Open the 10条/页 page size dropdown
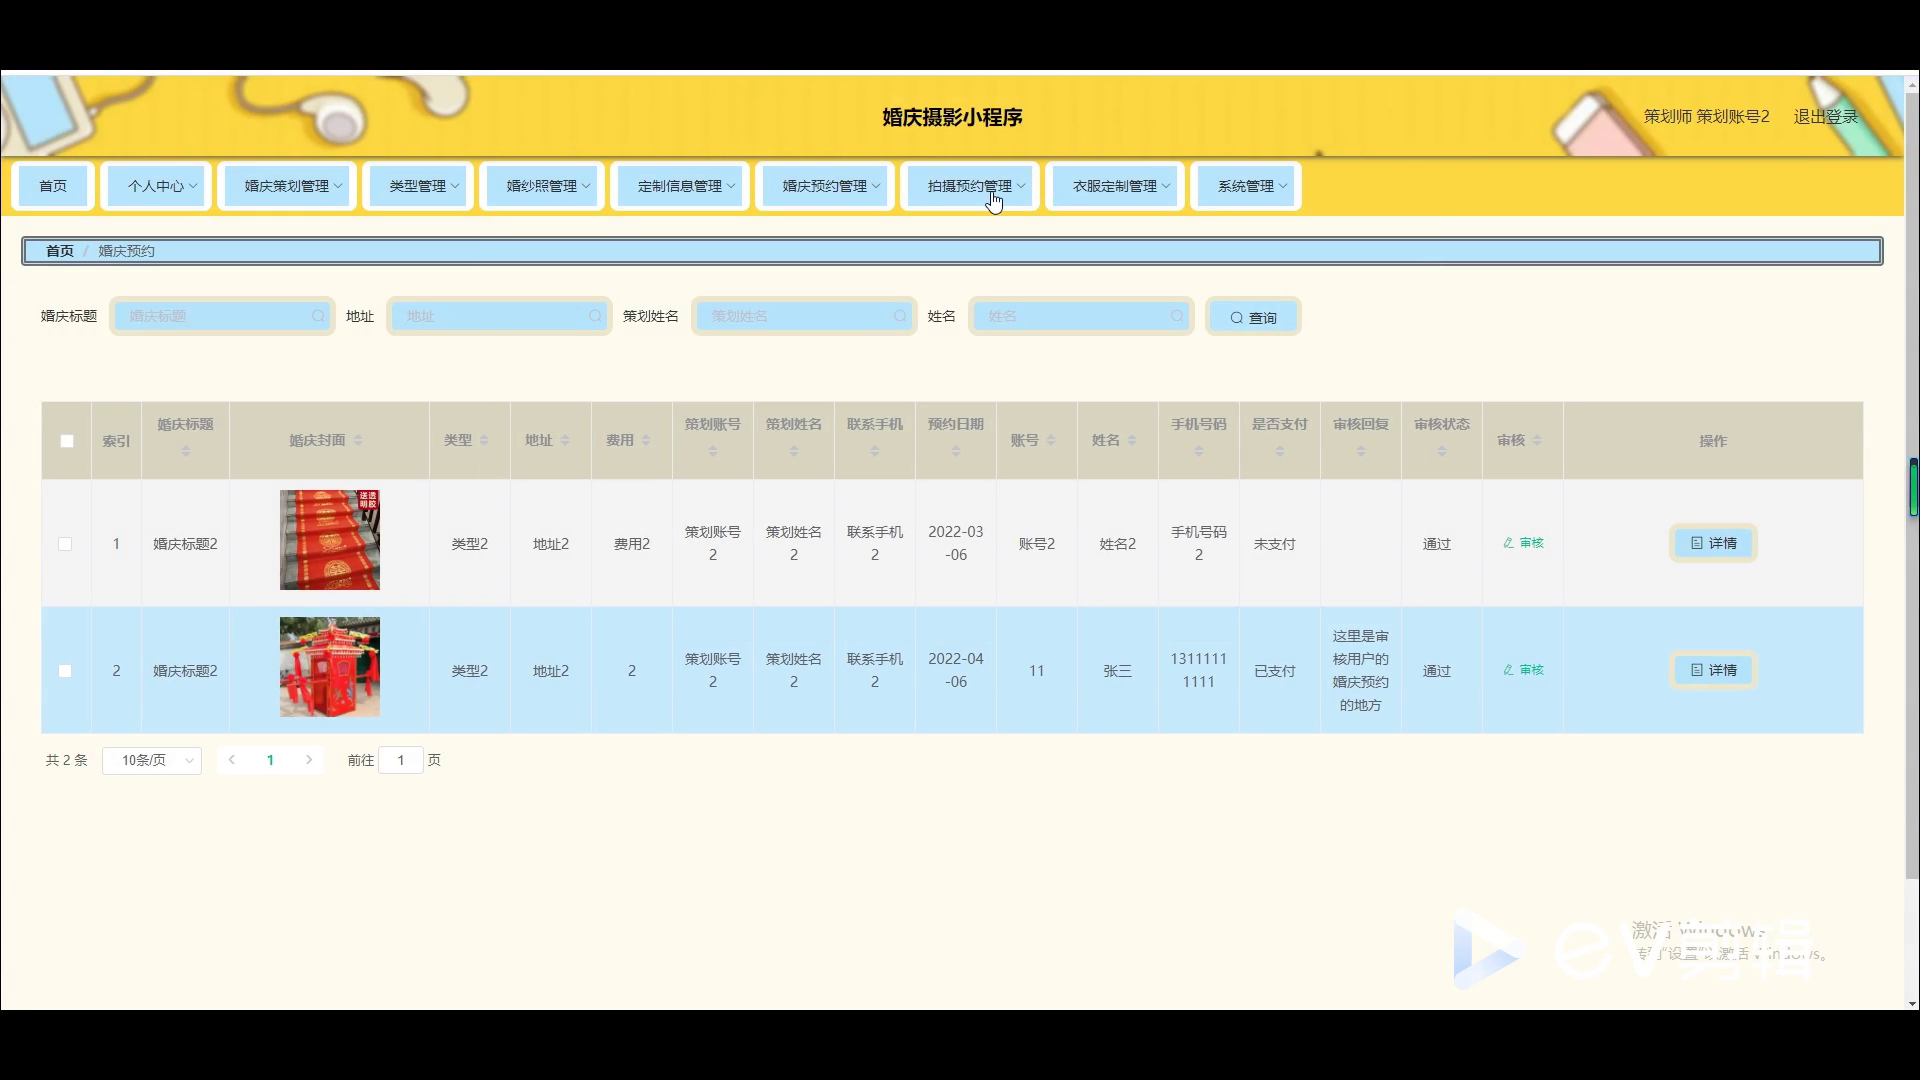1920x1080 pixels. 152,760
